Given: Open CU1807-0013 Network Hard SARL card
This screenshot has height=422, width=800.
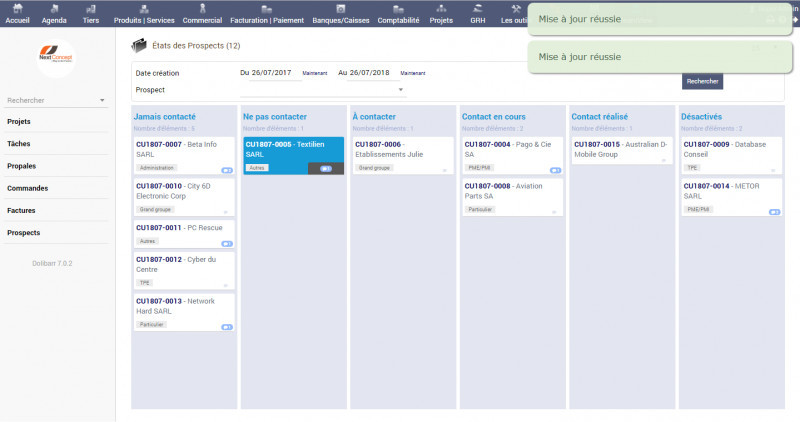Looking at the screenshot, I should click(184, 312).
